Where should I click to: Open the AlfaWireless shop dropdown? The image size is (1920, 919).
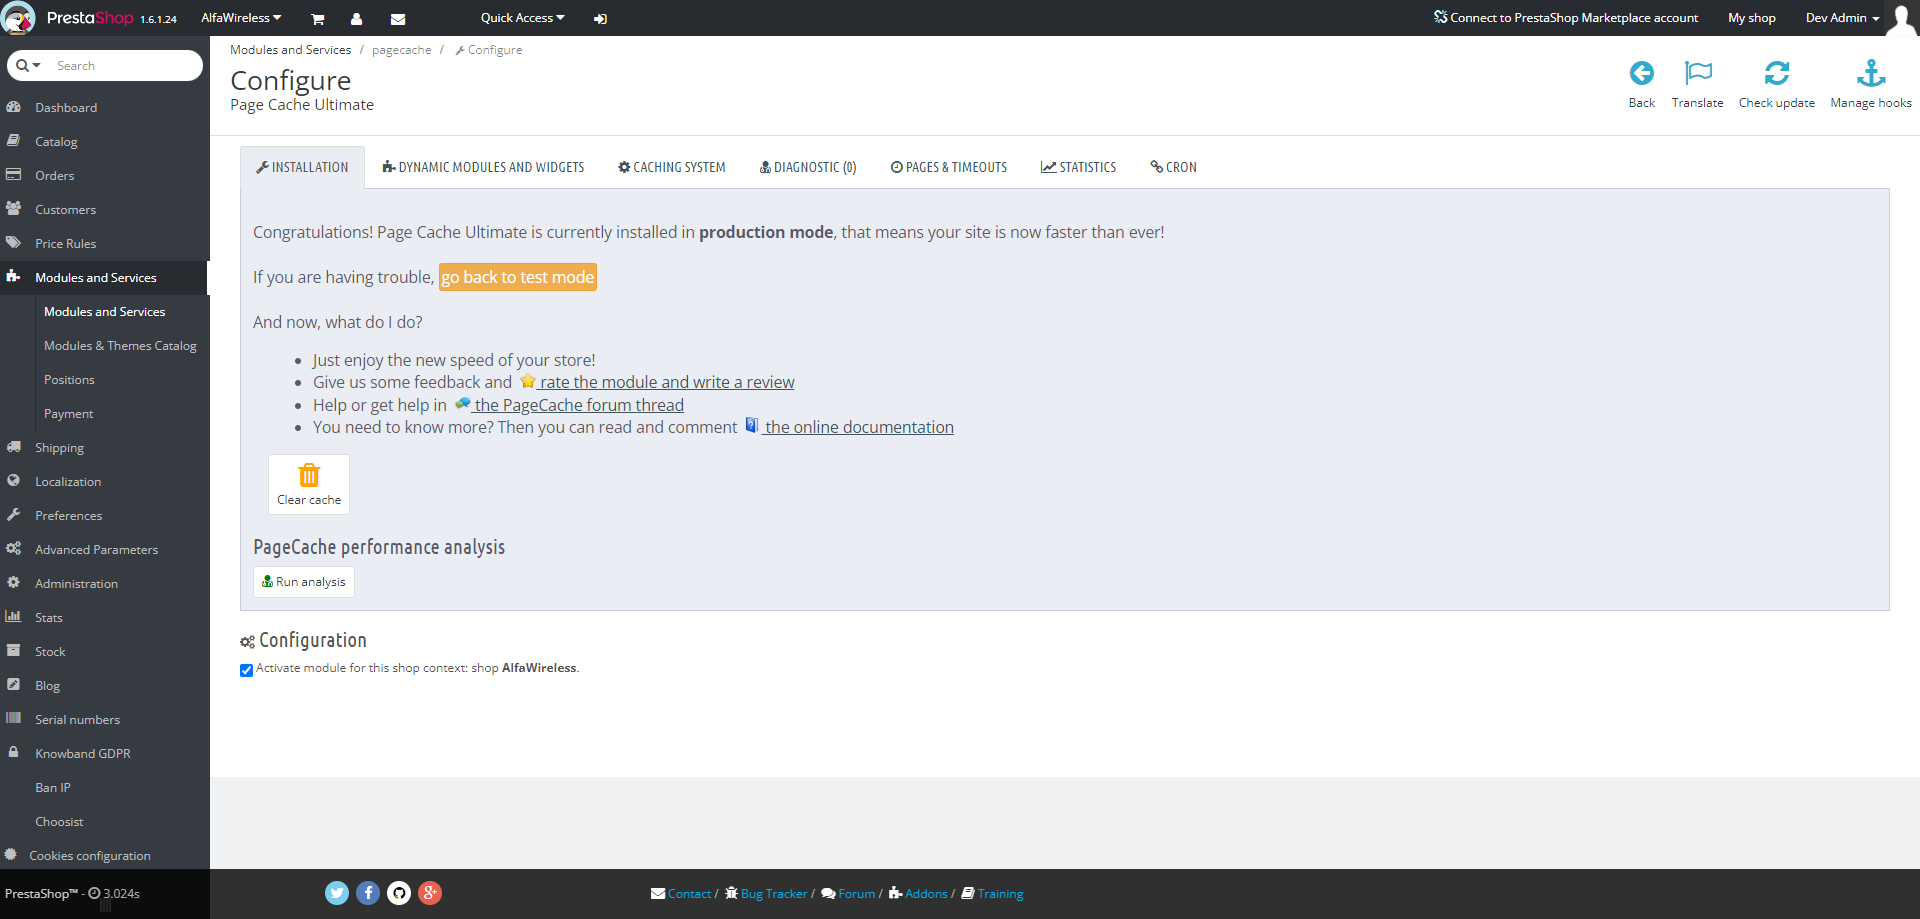click(241, 18)
